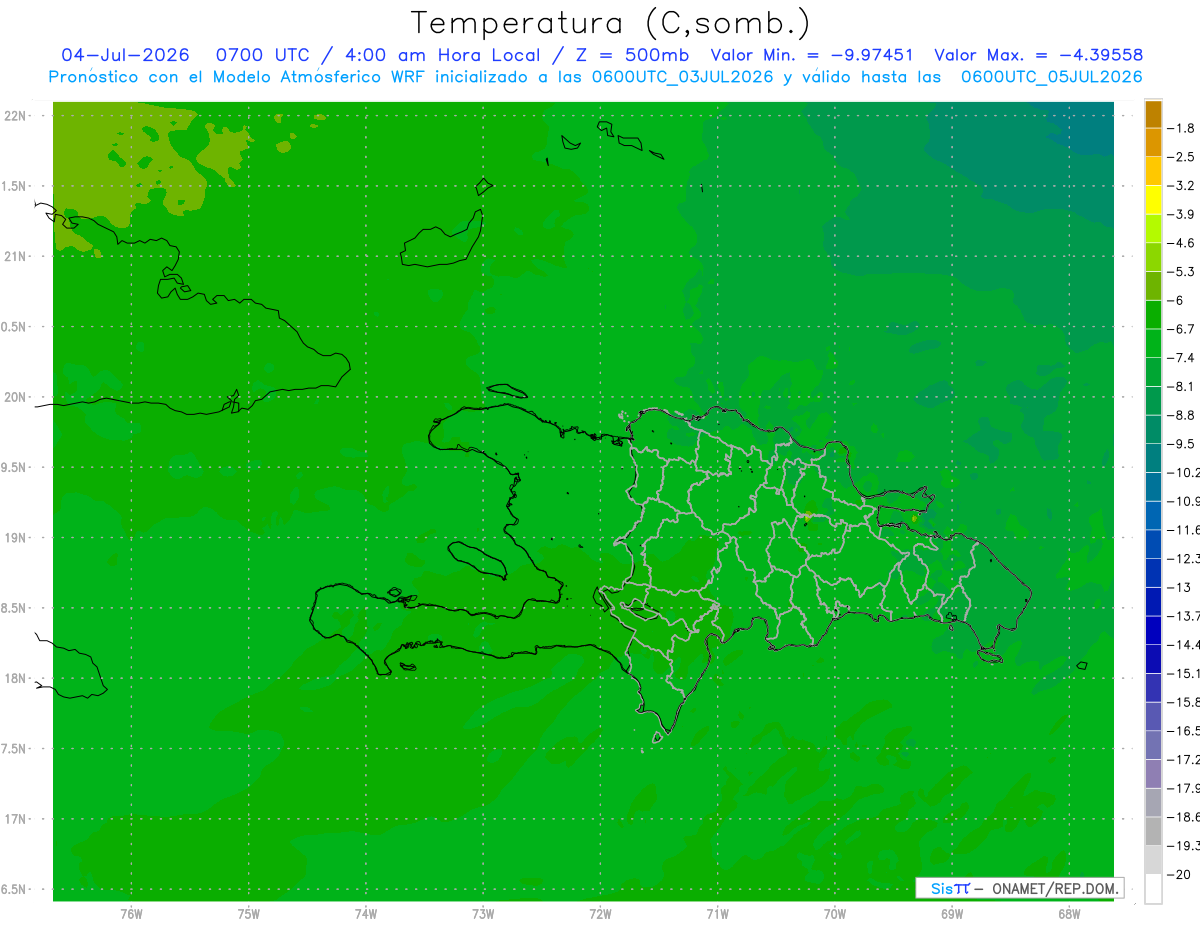1200x927 pixels.
Task: Pick the dark orange swatch above -1.8
Action: tap(1153, 114)
